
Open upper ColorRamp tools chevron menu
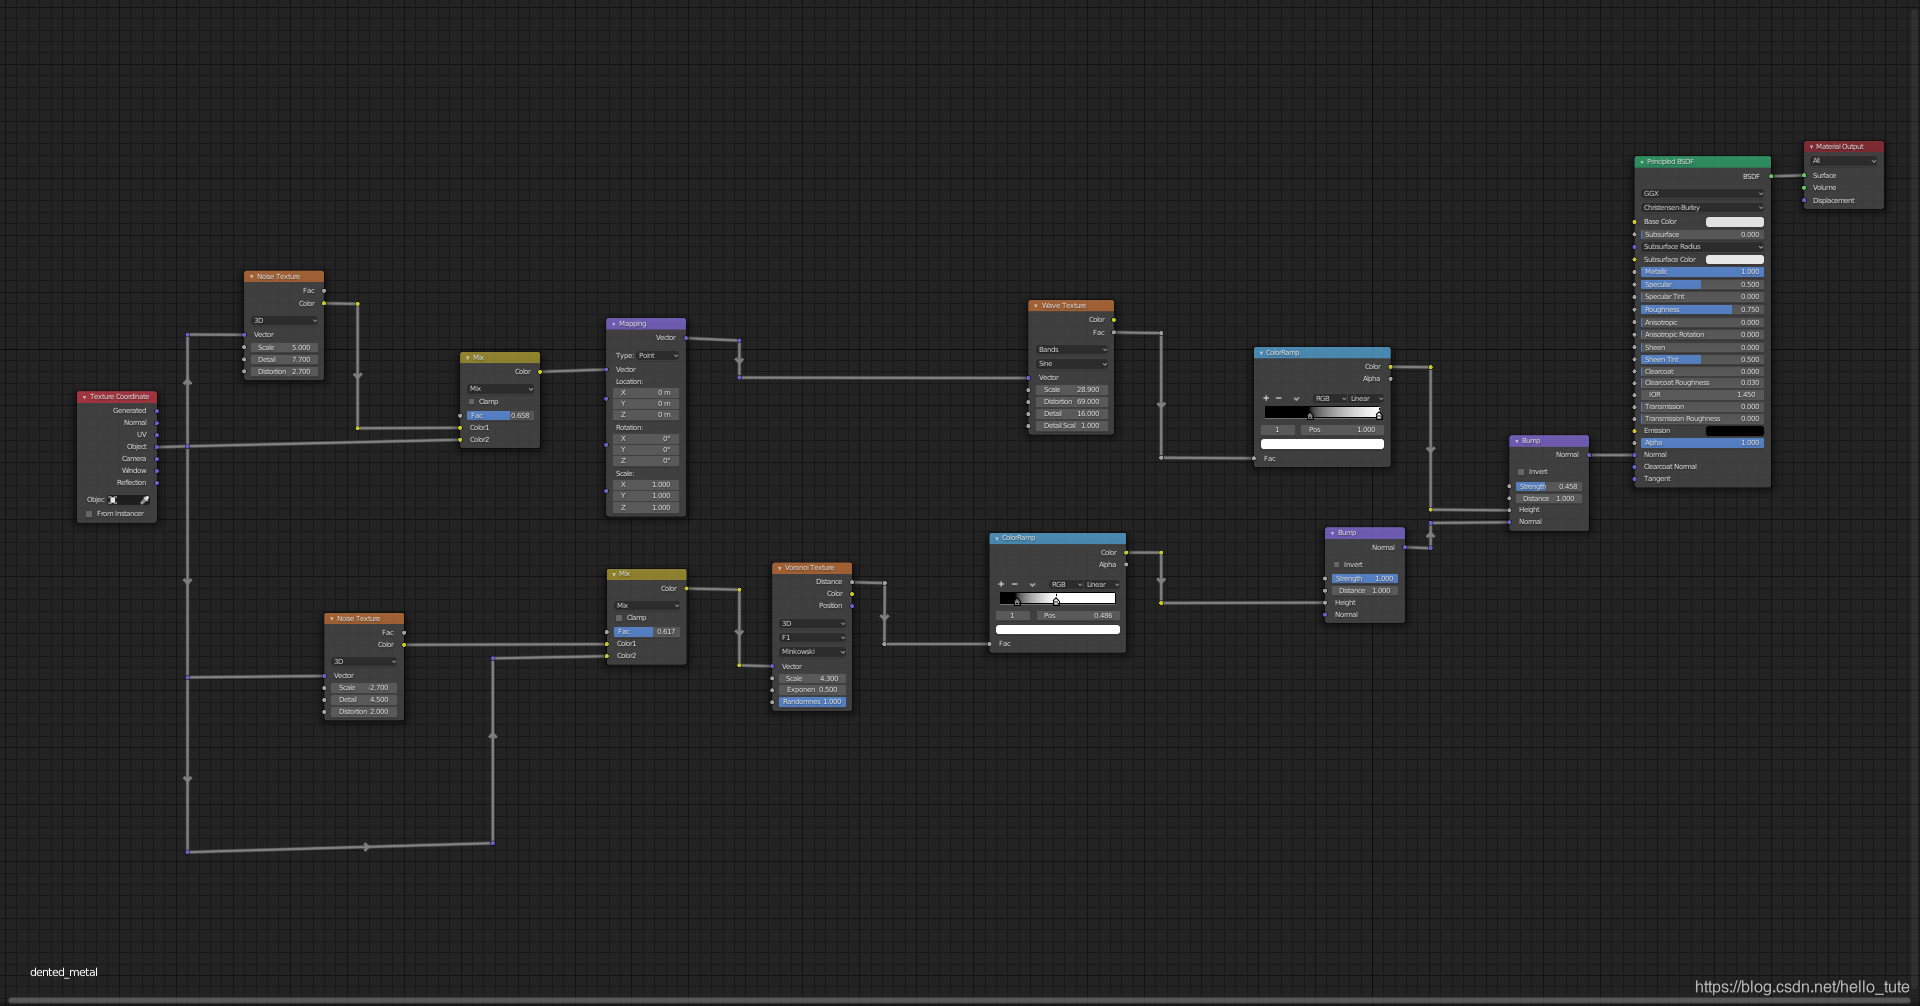(x=1296, y=398)
